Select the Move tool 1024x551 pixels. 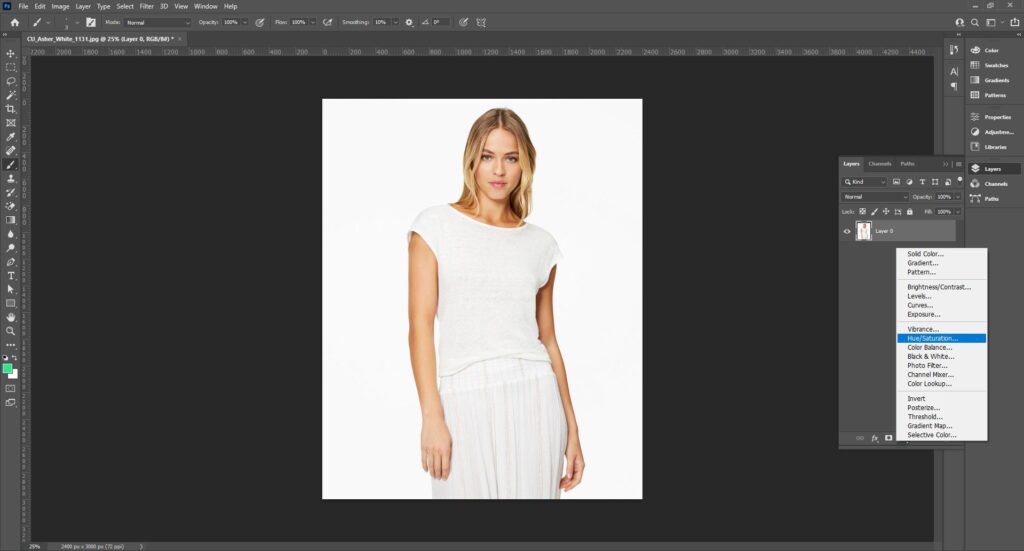coord(11,53)
